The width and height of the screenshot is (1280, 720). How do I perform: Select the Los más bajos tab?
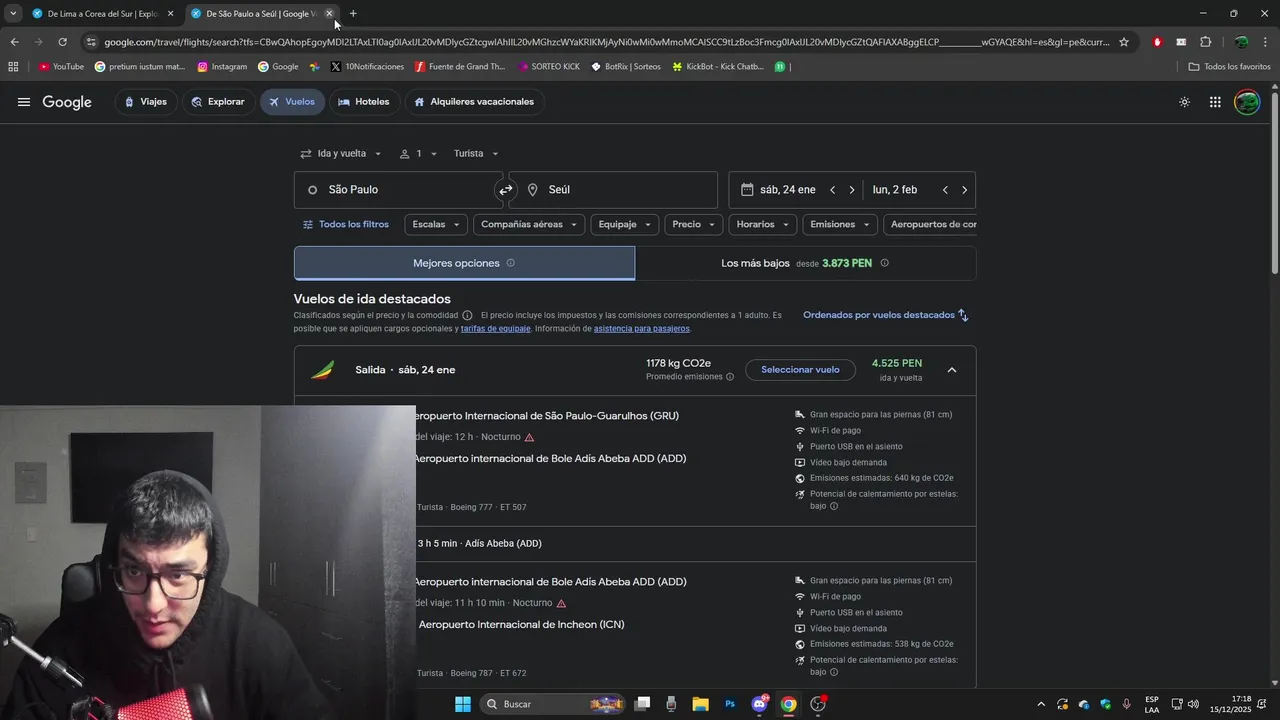point(805,263)
